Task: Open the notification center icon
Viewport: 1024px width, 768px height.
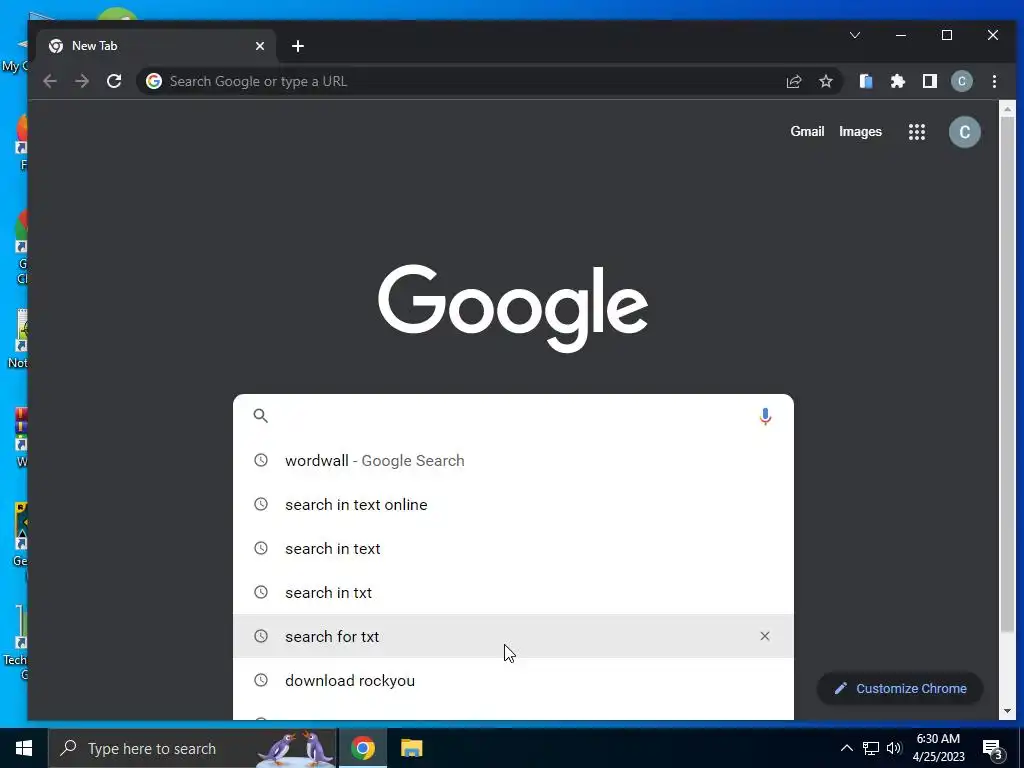Action: [993, 749]
